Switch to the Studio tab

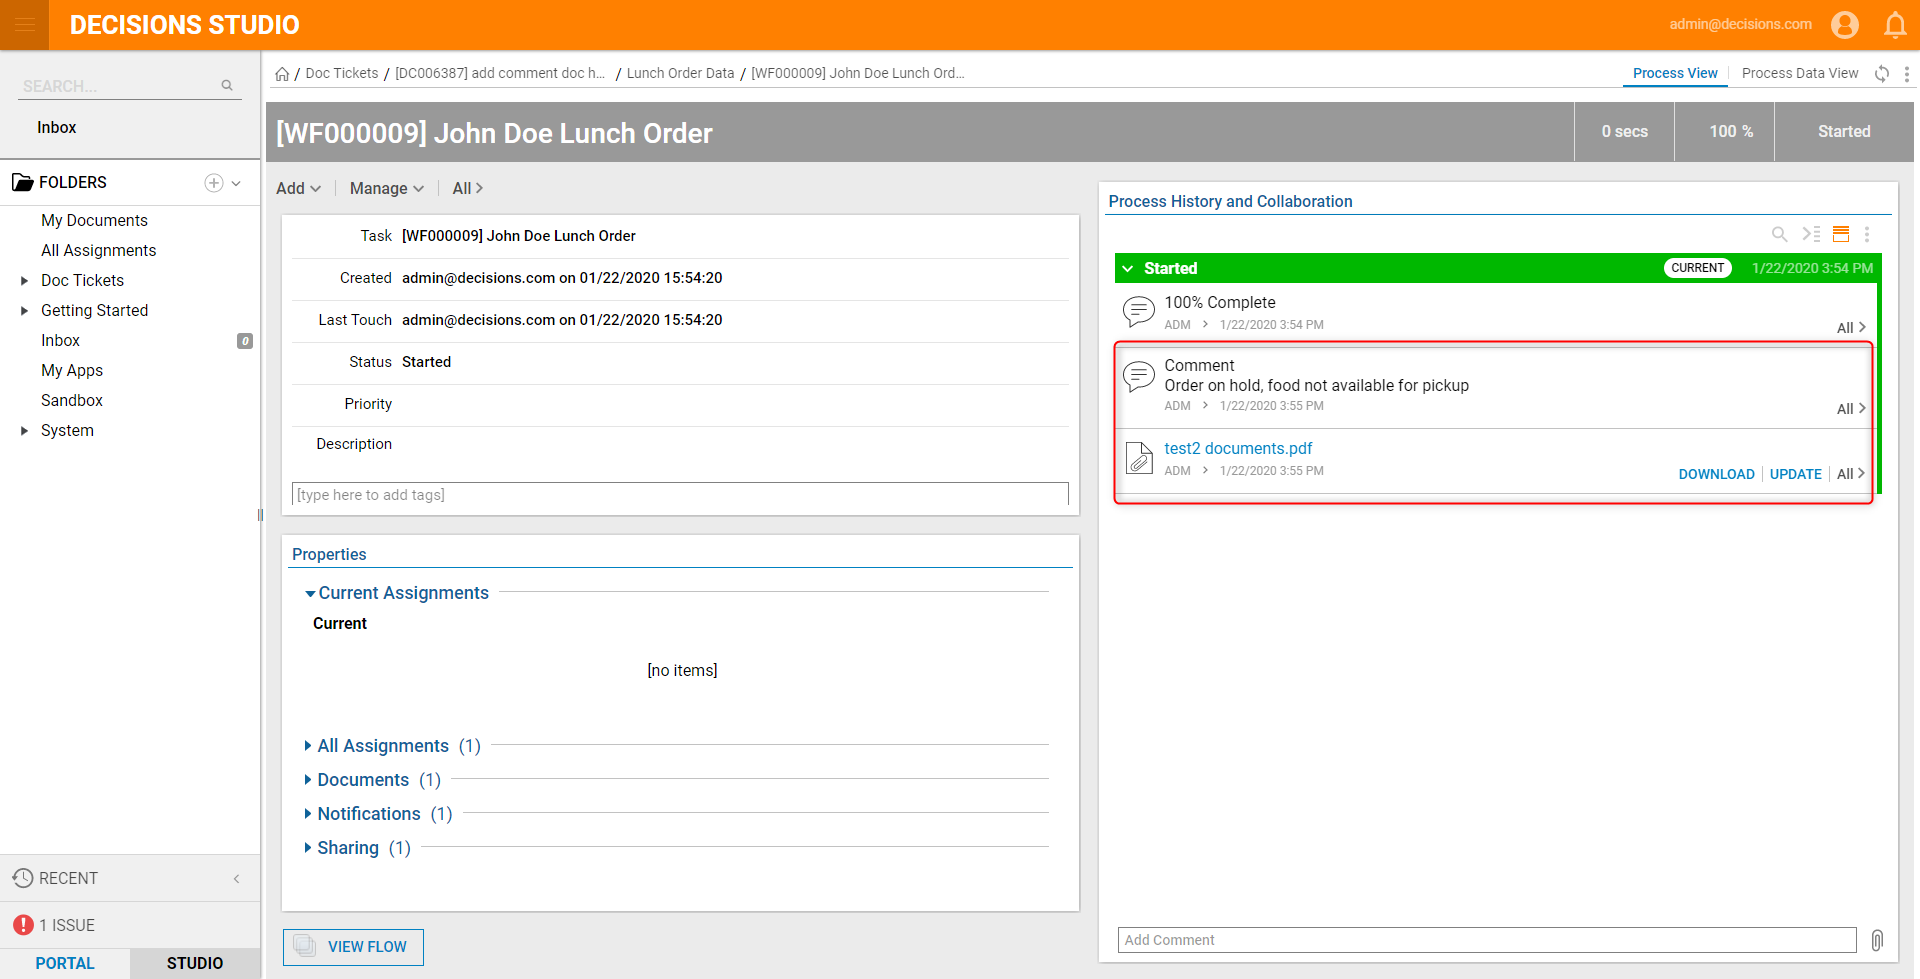pos(195,963)
